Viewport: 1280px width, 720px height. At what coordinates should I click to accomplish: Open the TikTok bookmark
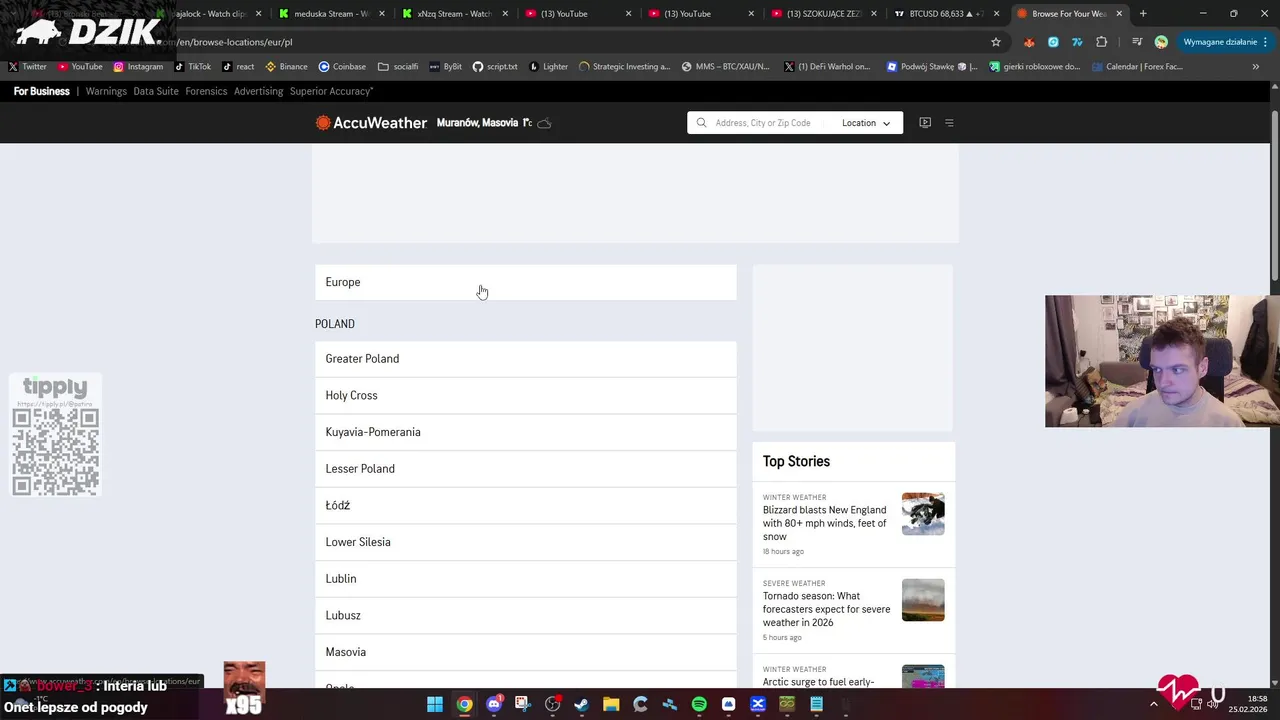pyautogui.click(x=192, y=67)
